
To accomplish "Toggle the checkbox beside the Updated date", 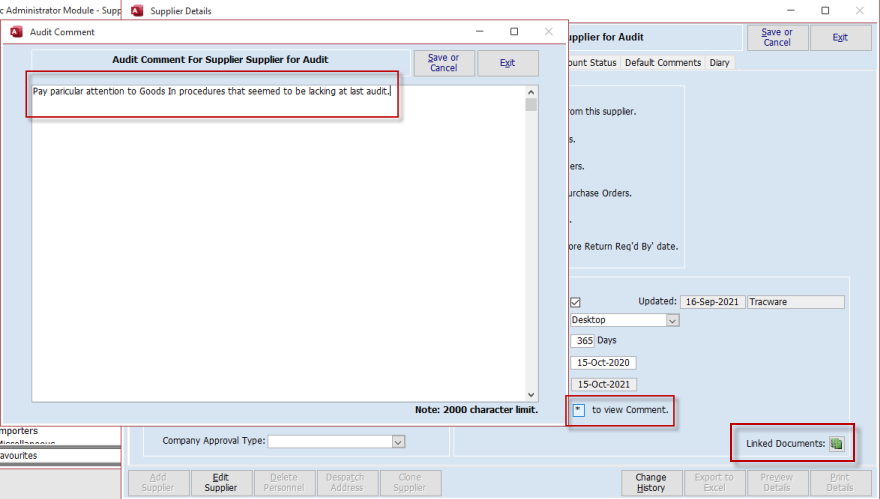I will tap(575, 302).
